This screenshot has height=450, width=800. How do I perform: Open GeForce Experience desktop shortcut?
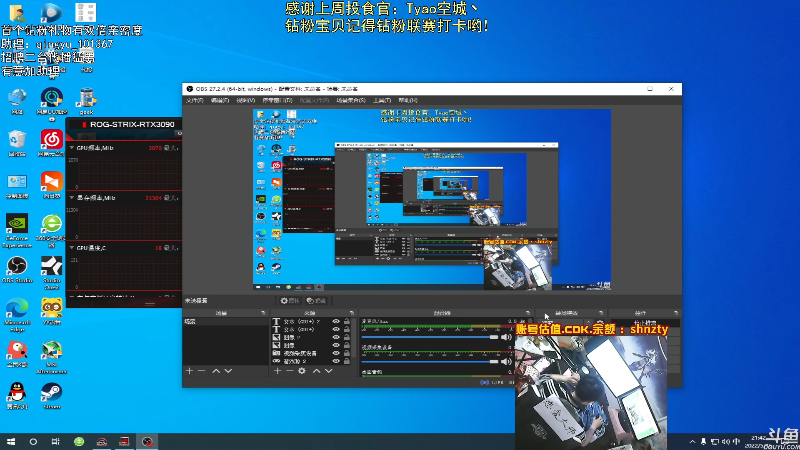[17, 231]
